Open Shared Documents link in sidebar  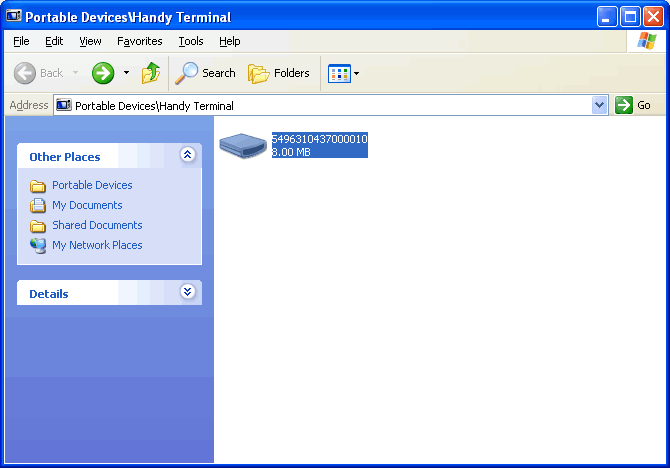point(97,225)
